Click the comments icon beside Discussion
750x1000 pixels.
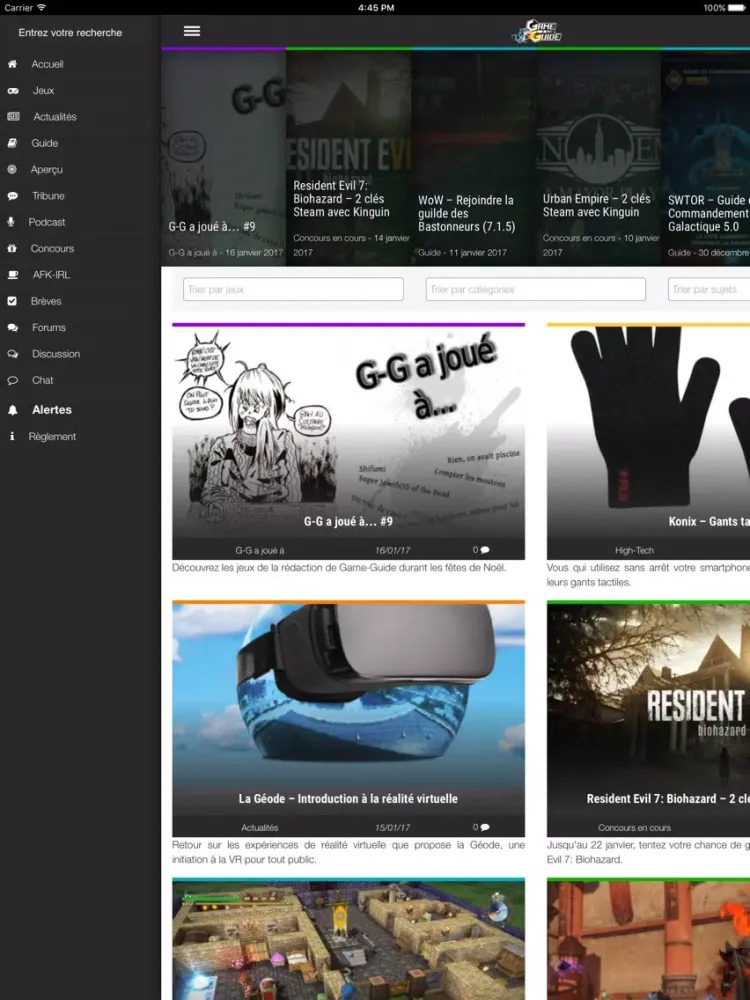pos(12,354)
